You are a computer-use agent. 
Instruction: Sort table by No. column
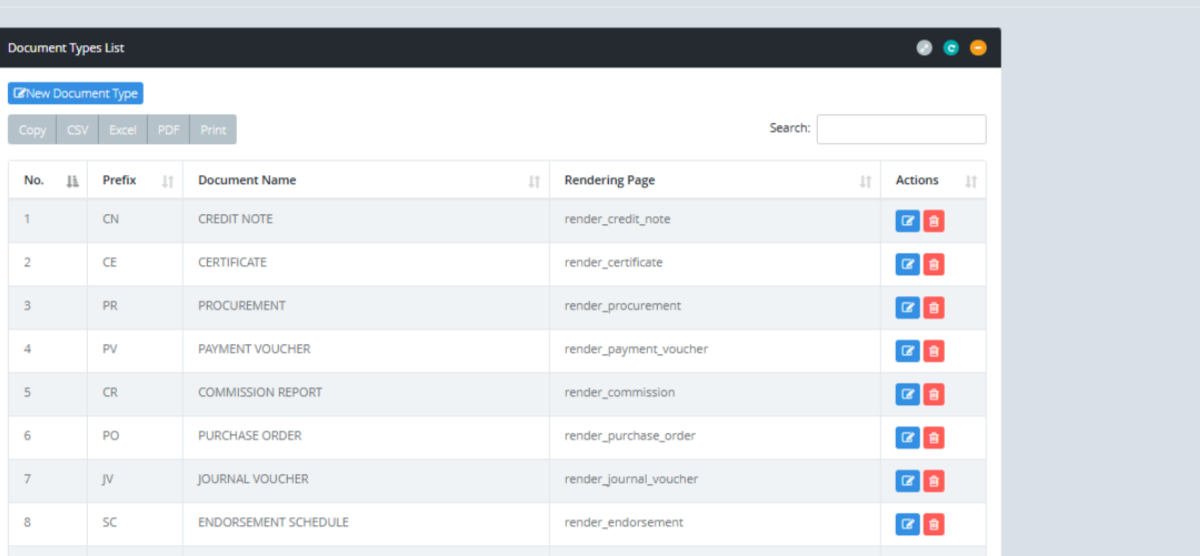47,181
